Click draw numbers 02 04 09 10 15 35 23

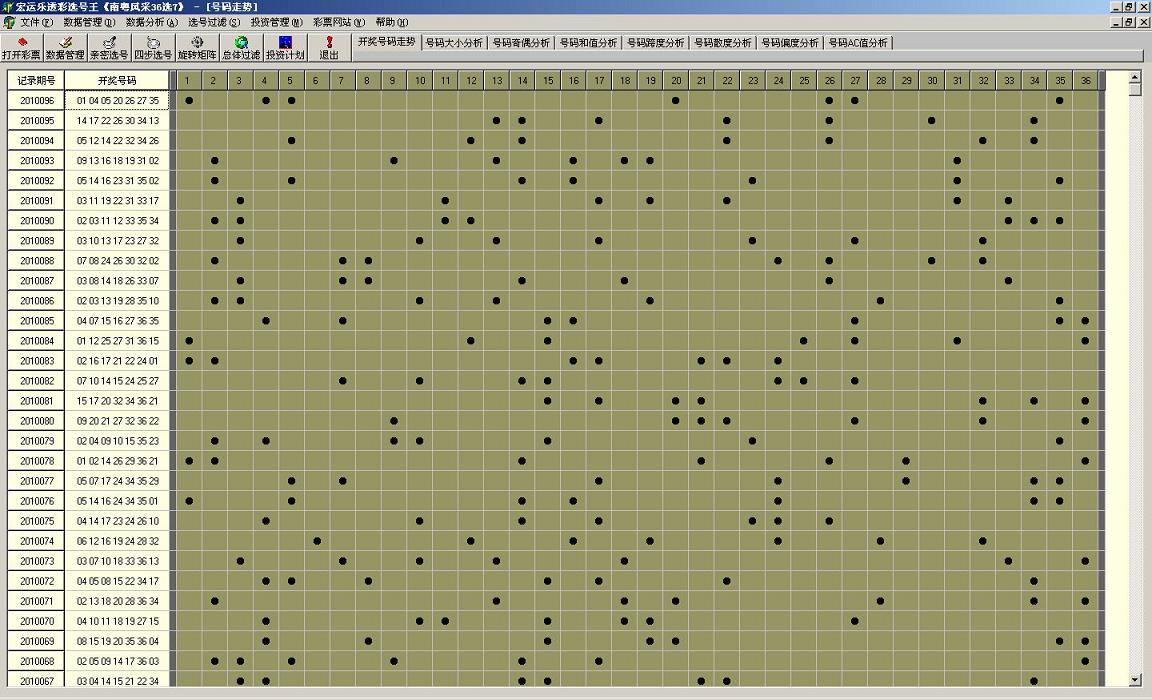point(117,441)
